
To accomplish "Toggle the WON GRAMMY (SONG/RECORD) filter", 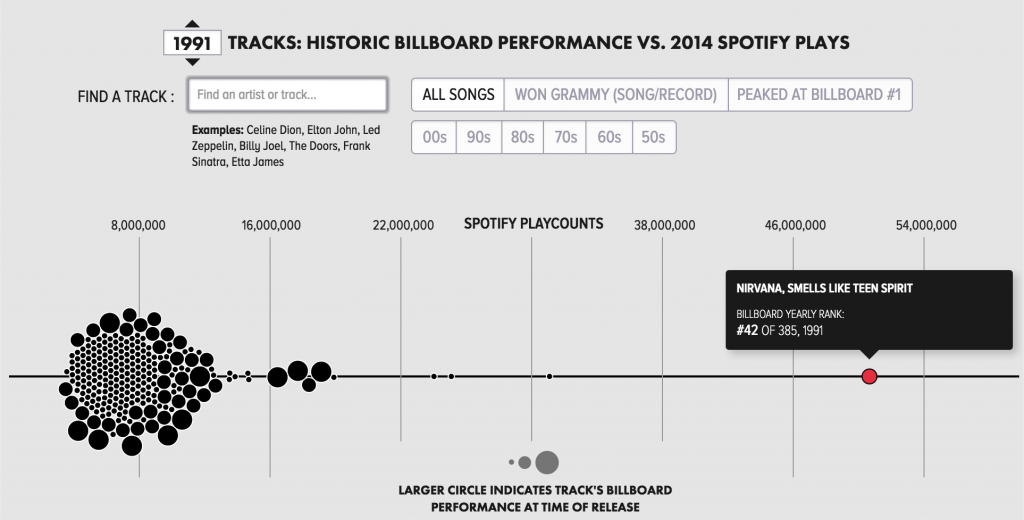I will tap(616, 95).
